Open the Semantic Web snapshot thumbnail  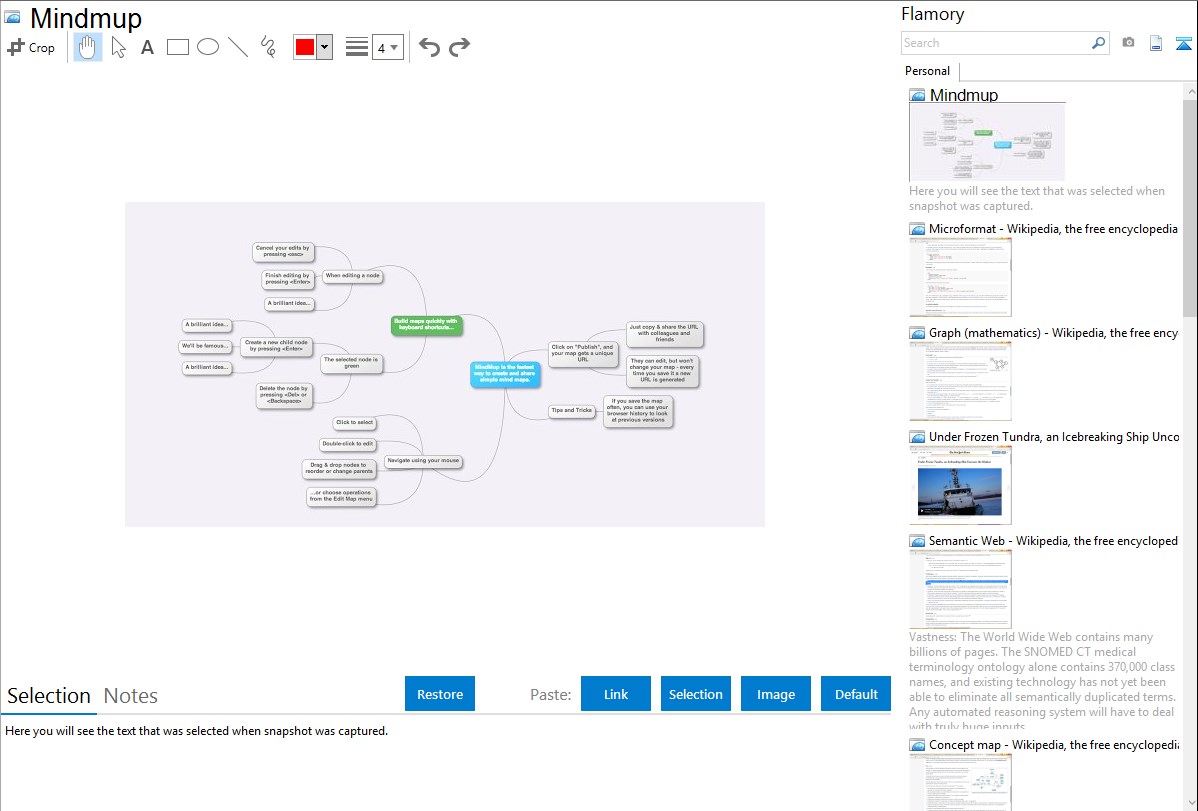tap(960, 589)
